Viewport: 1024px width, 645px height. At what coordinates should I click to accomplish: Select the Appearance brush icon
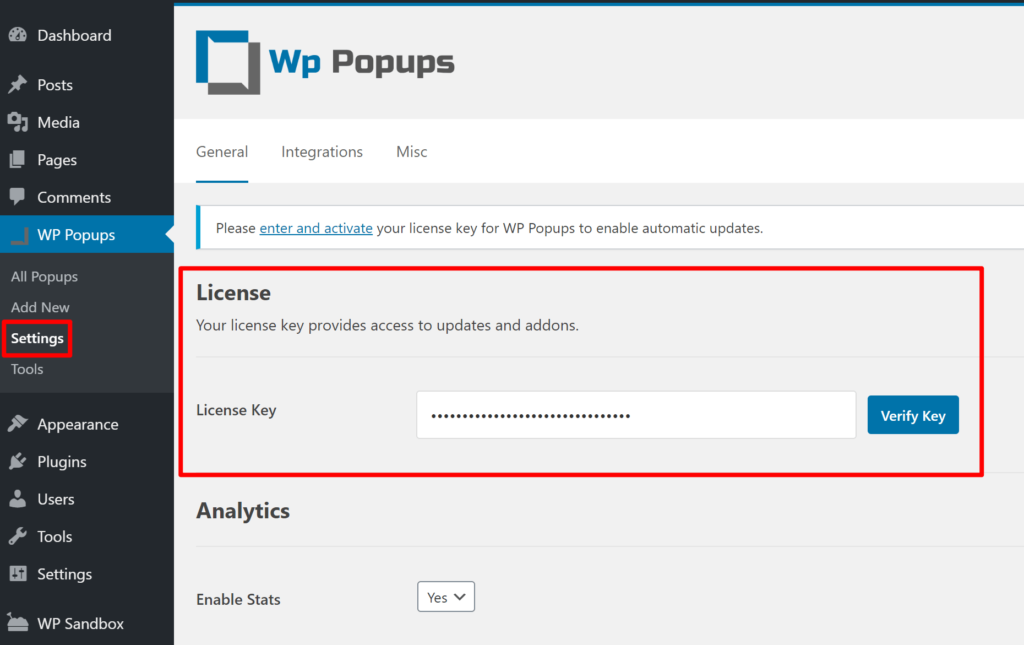click(x=20, y=424)
